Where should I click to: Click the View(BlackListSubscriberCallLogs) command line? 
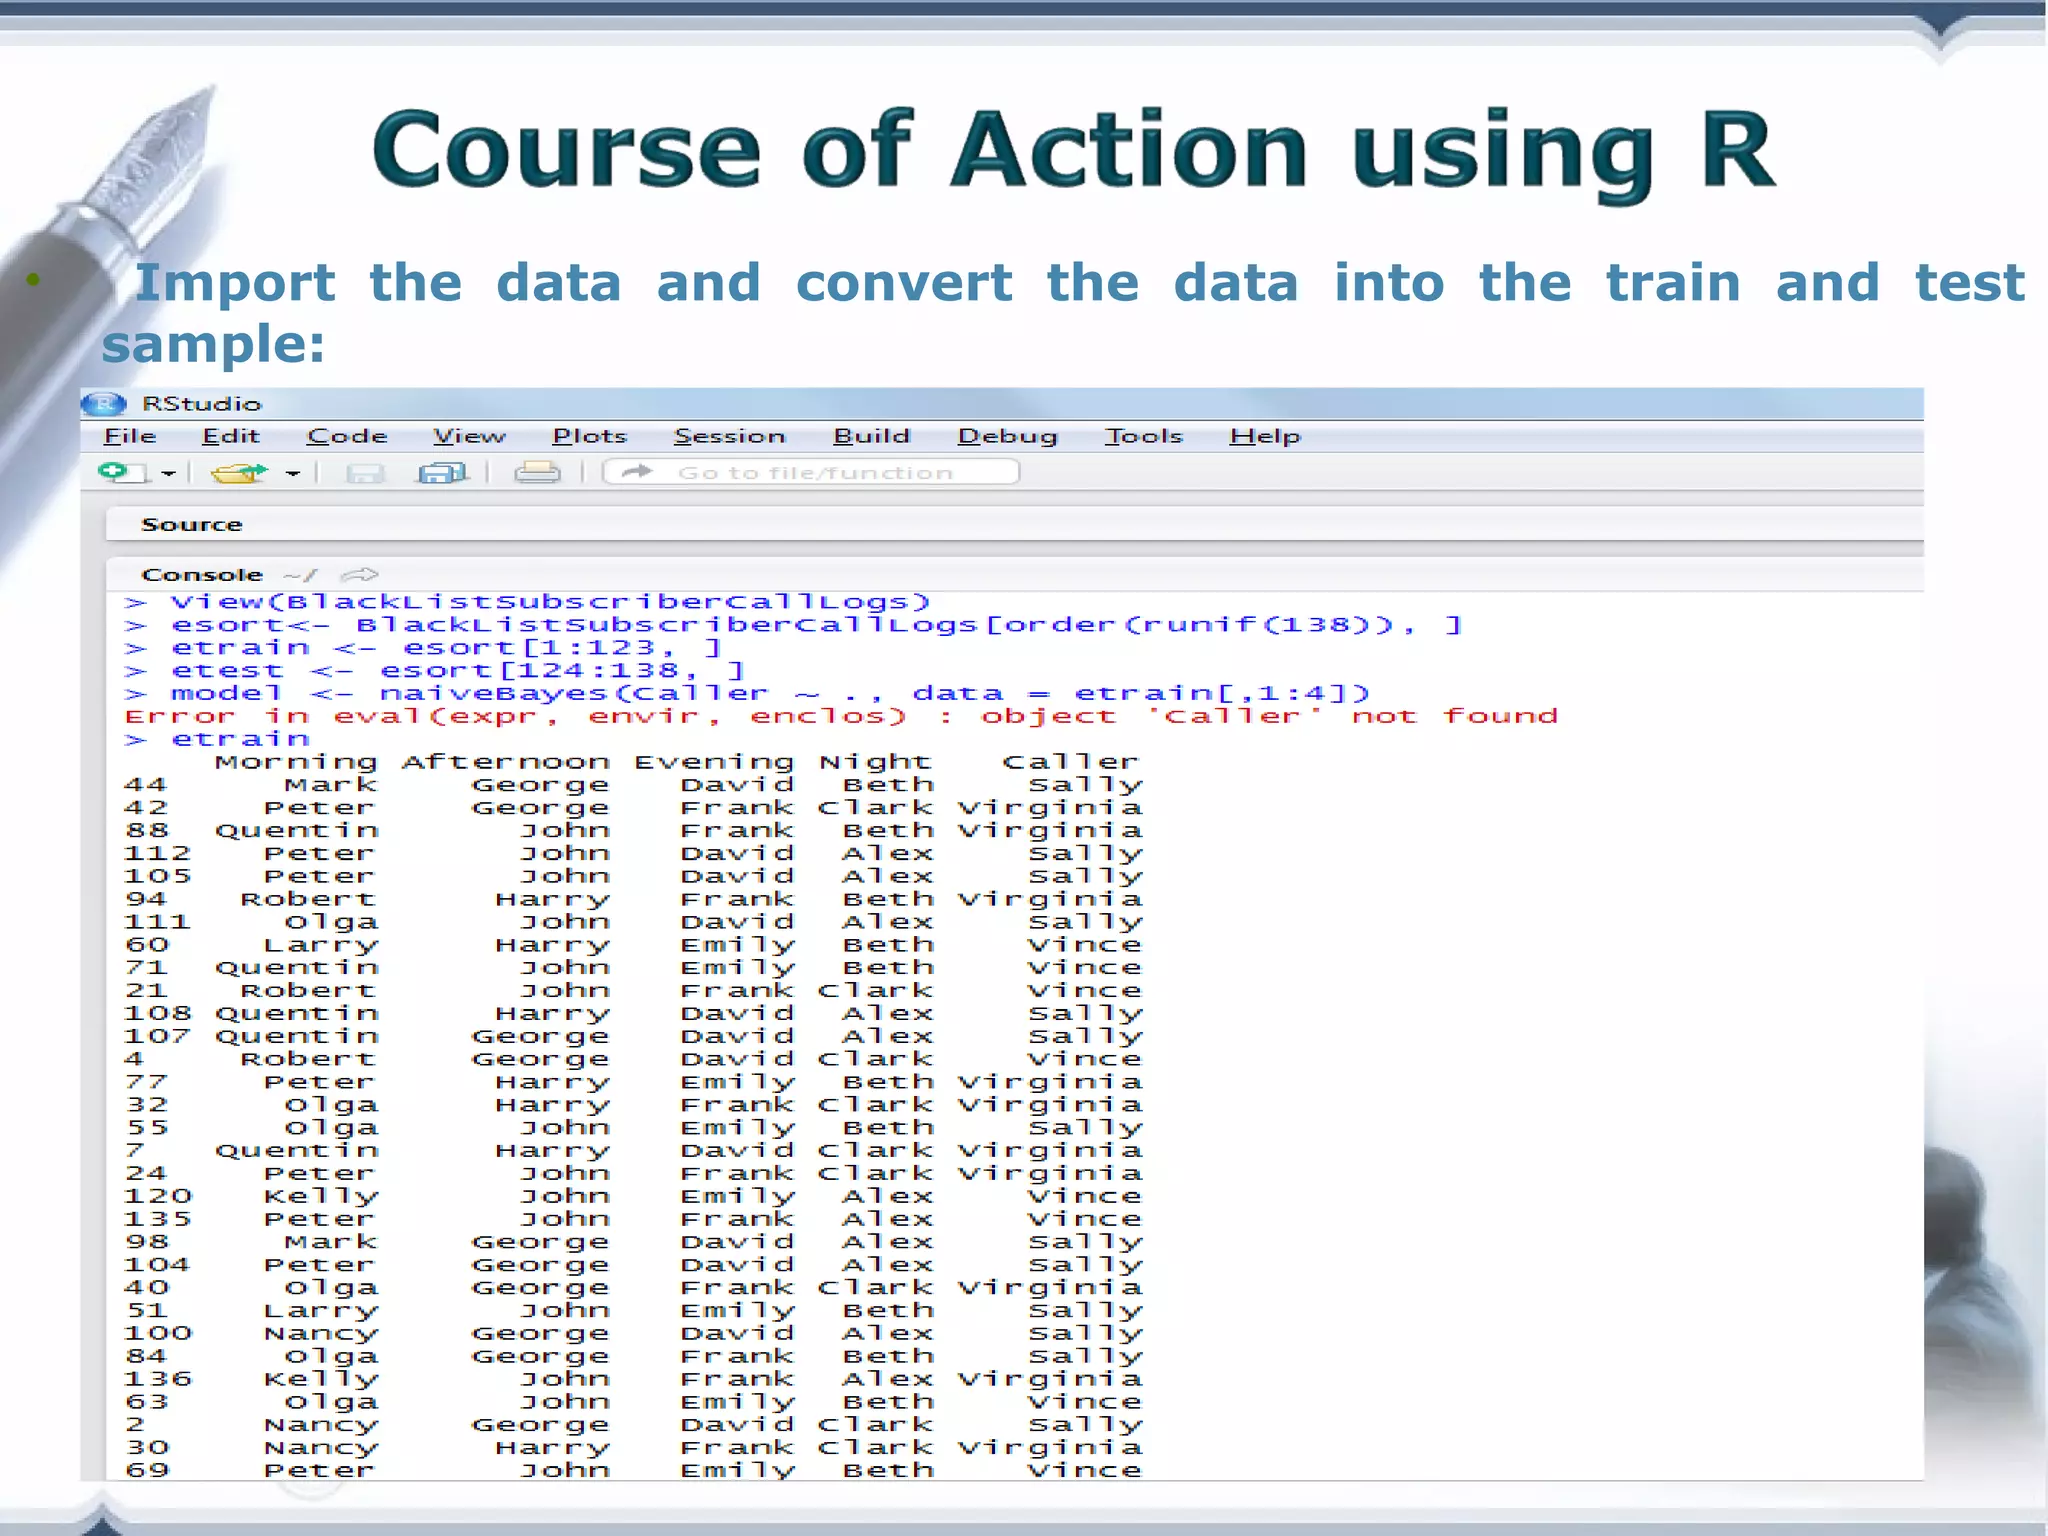click(528, 602)
